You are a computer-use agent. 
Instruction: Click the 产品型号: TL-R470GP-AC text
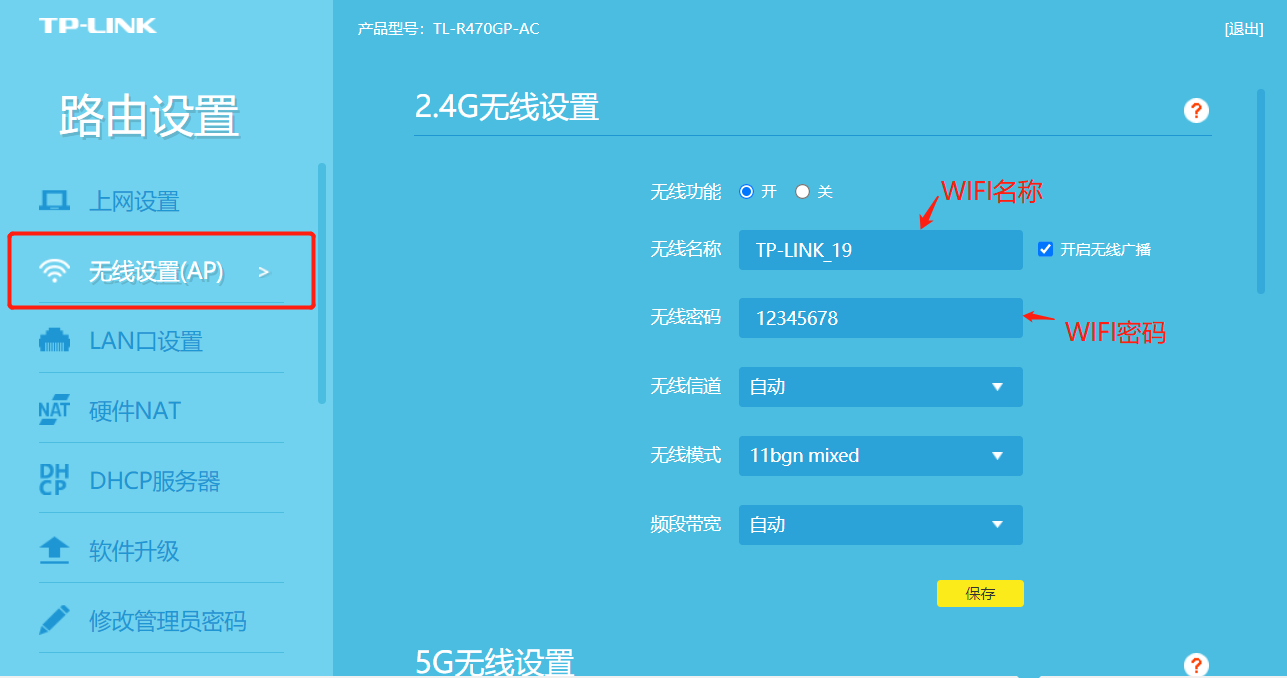point(448,29)
